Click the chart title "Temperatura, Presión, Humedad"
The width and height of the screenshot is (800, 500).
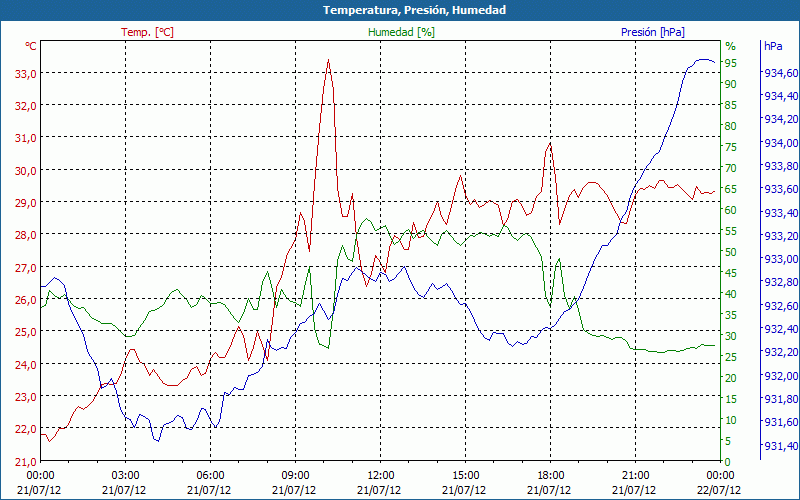[414, 10]
